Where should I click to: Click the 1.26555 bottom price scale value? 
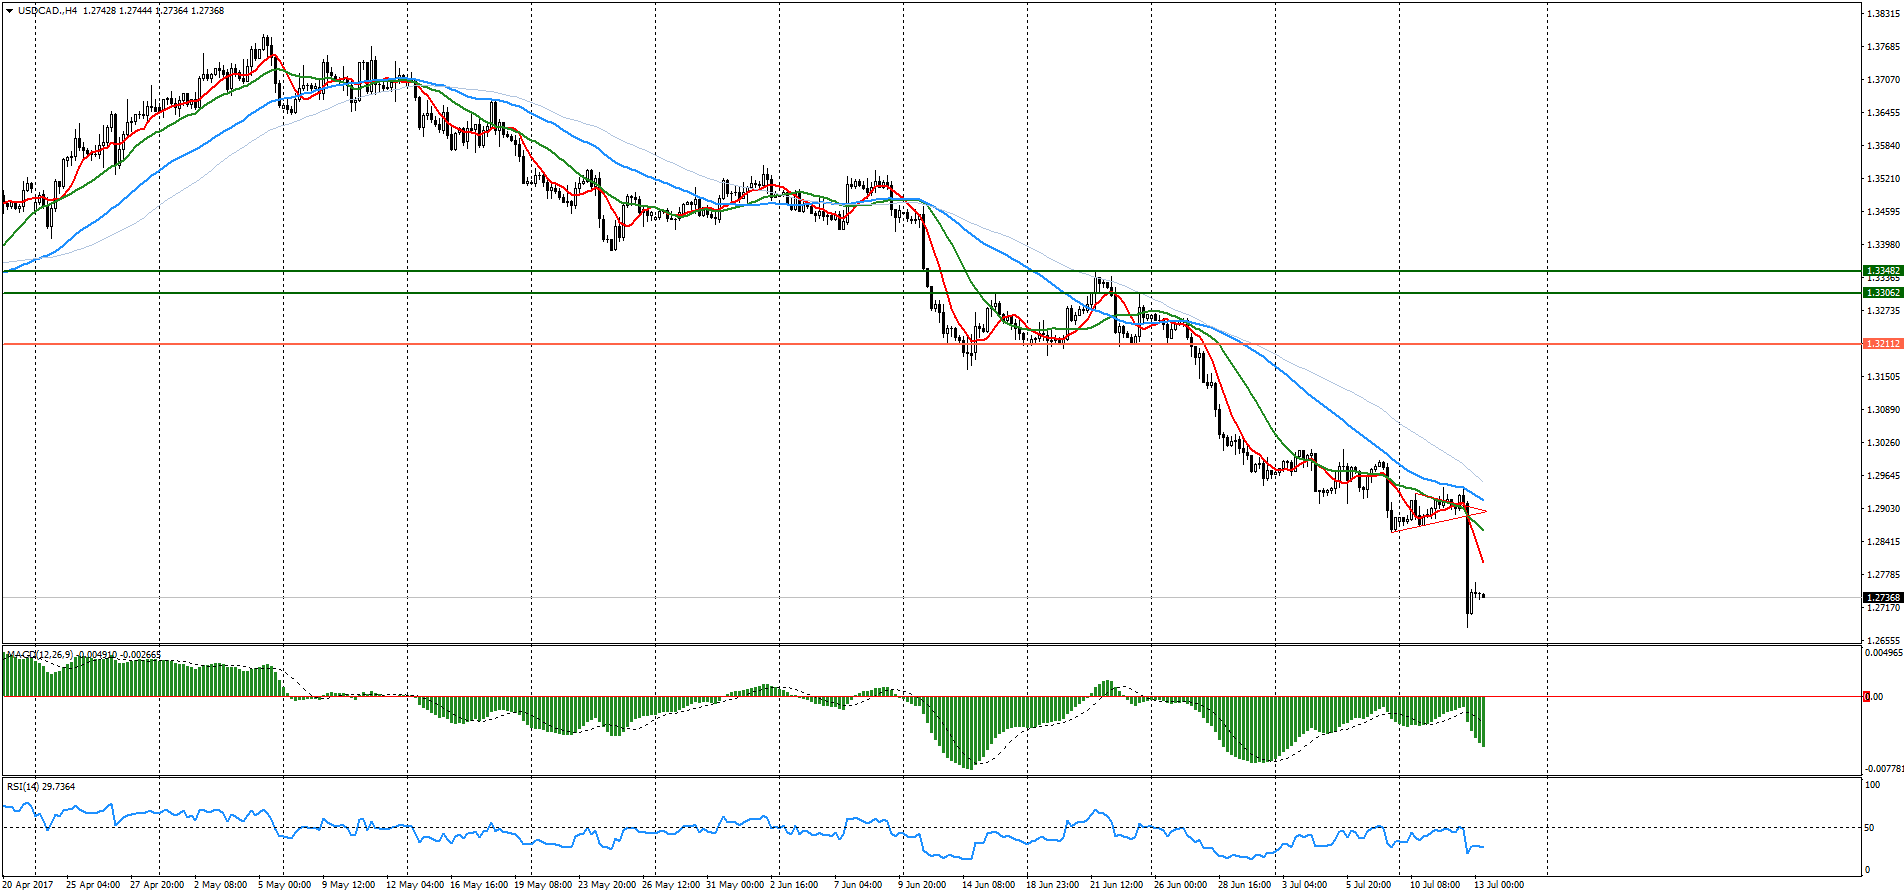tap(1883, 641)
